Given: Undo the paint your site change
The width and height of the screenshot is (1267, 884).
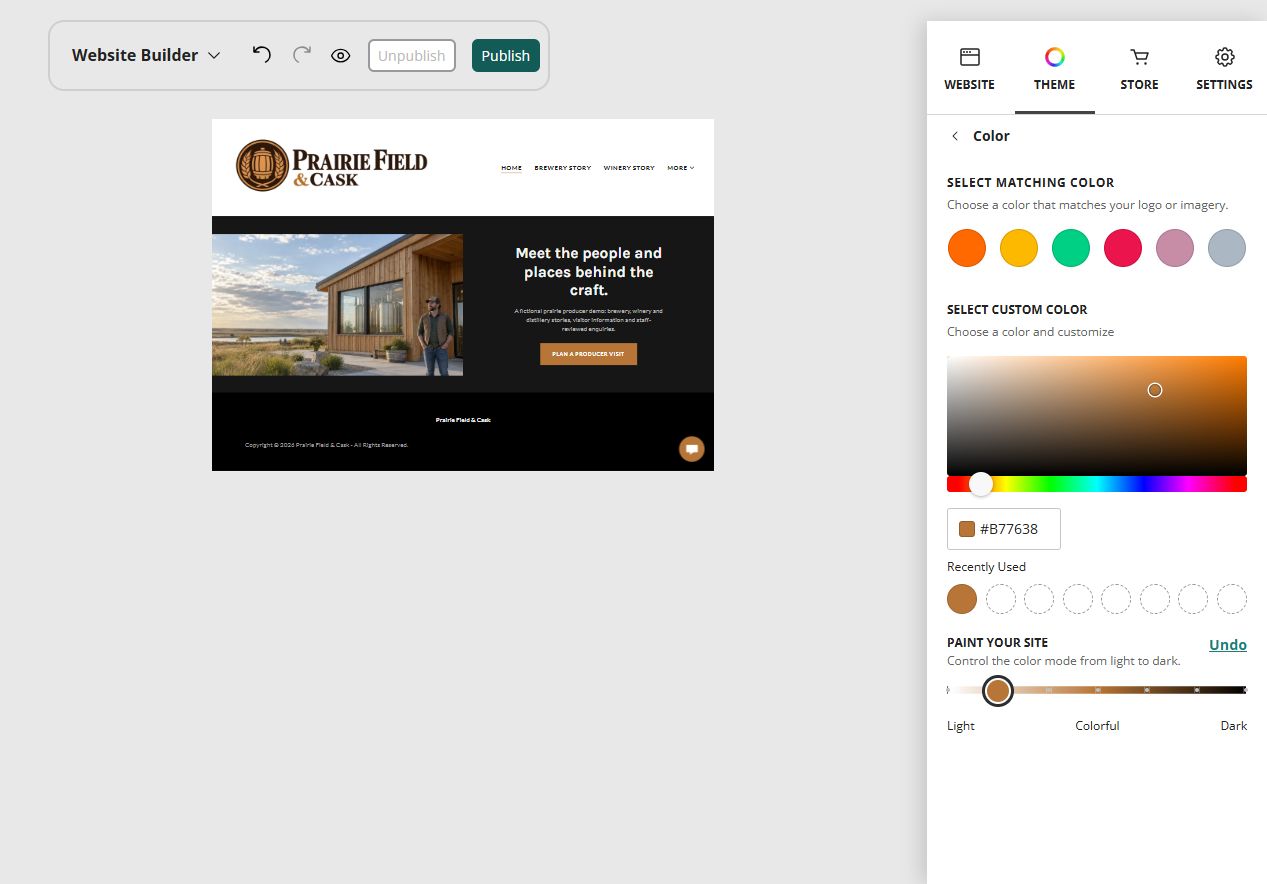Looking at the screenshot, I should [x=1228, y=645].
